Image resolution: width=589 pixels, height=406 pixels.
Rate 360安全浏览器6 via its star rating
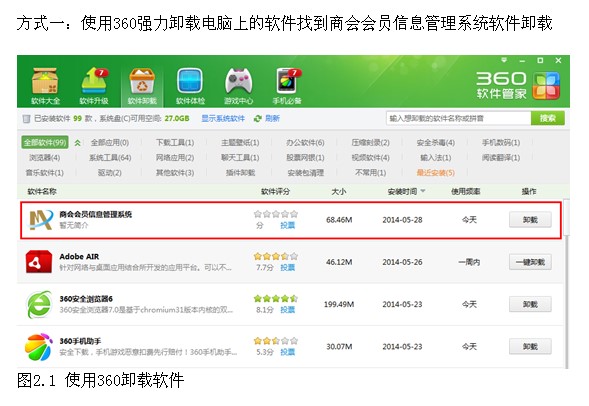[x=276, y=299]
